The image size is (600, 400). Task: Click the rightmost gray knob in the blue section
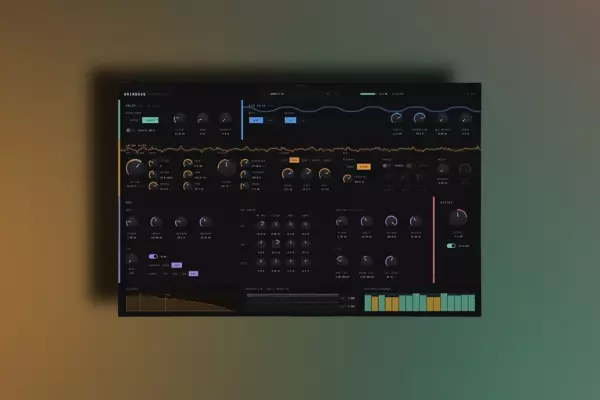coord(465,119)
